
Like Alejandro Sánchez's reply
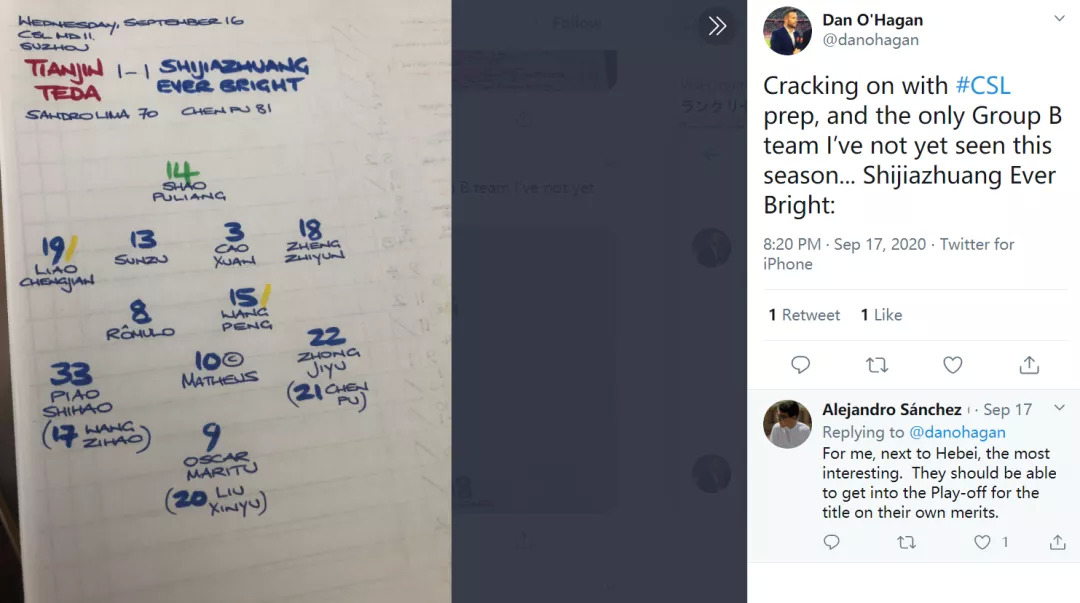(x=982, y=542)
